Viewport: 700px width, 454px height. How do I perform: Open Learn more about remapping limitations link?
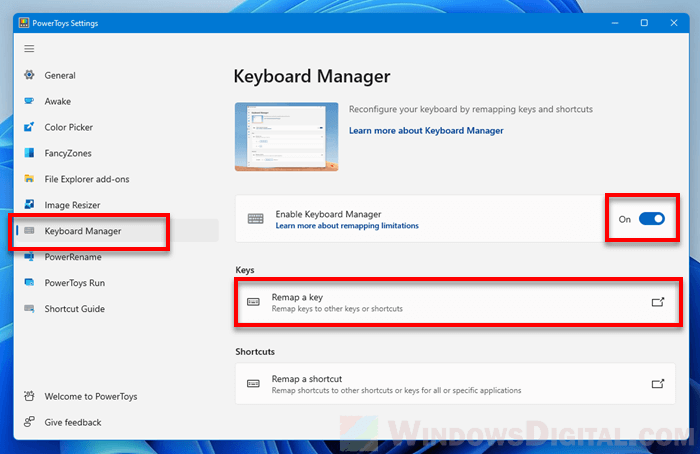coord(347,226)
